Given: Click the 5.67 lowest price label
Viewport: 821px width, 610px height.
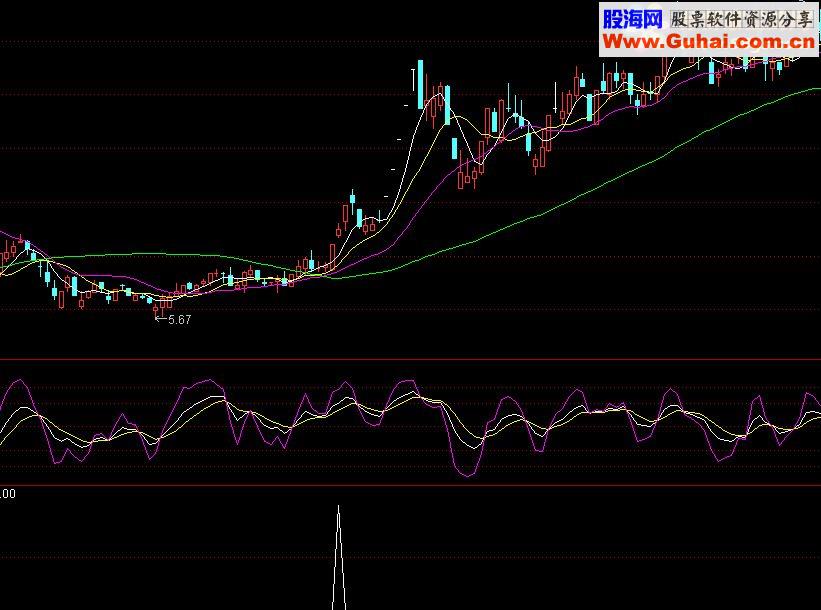Looking at the screenshot, I should [180, 319].
